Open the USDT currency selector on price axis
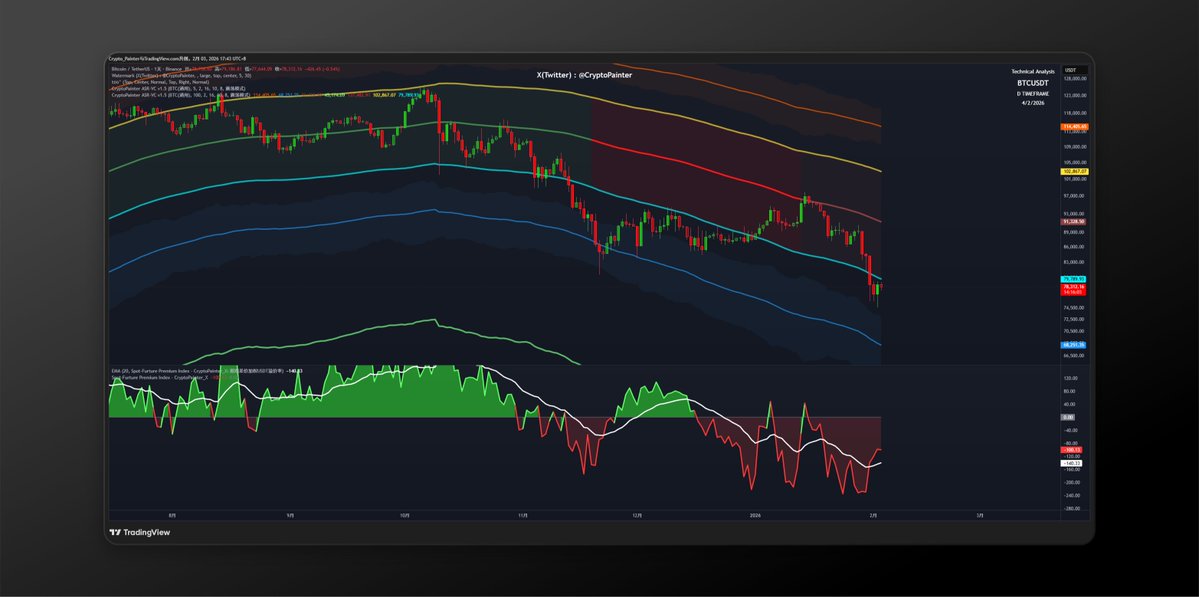1199x597 pixels. (x=1069, y=65)
